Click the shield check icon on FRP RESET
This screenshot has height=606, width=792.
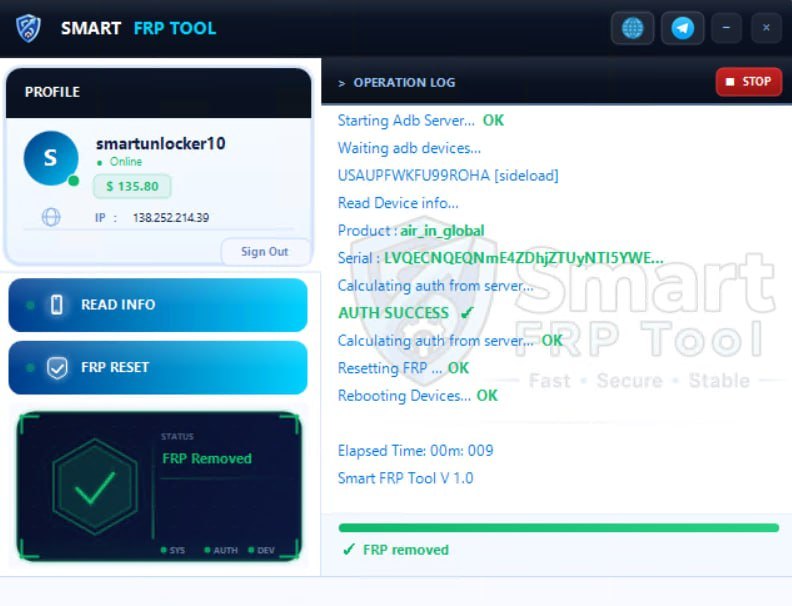pos(57,368)
